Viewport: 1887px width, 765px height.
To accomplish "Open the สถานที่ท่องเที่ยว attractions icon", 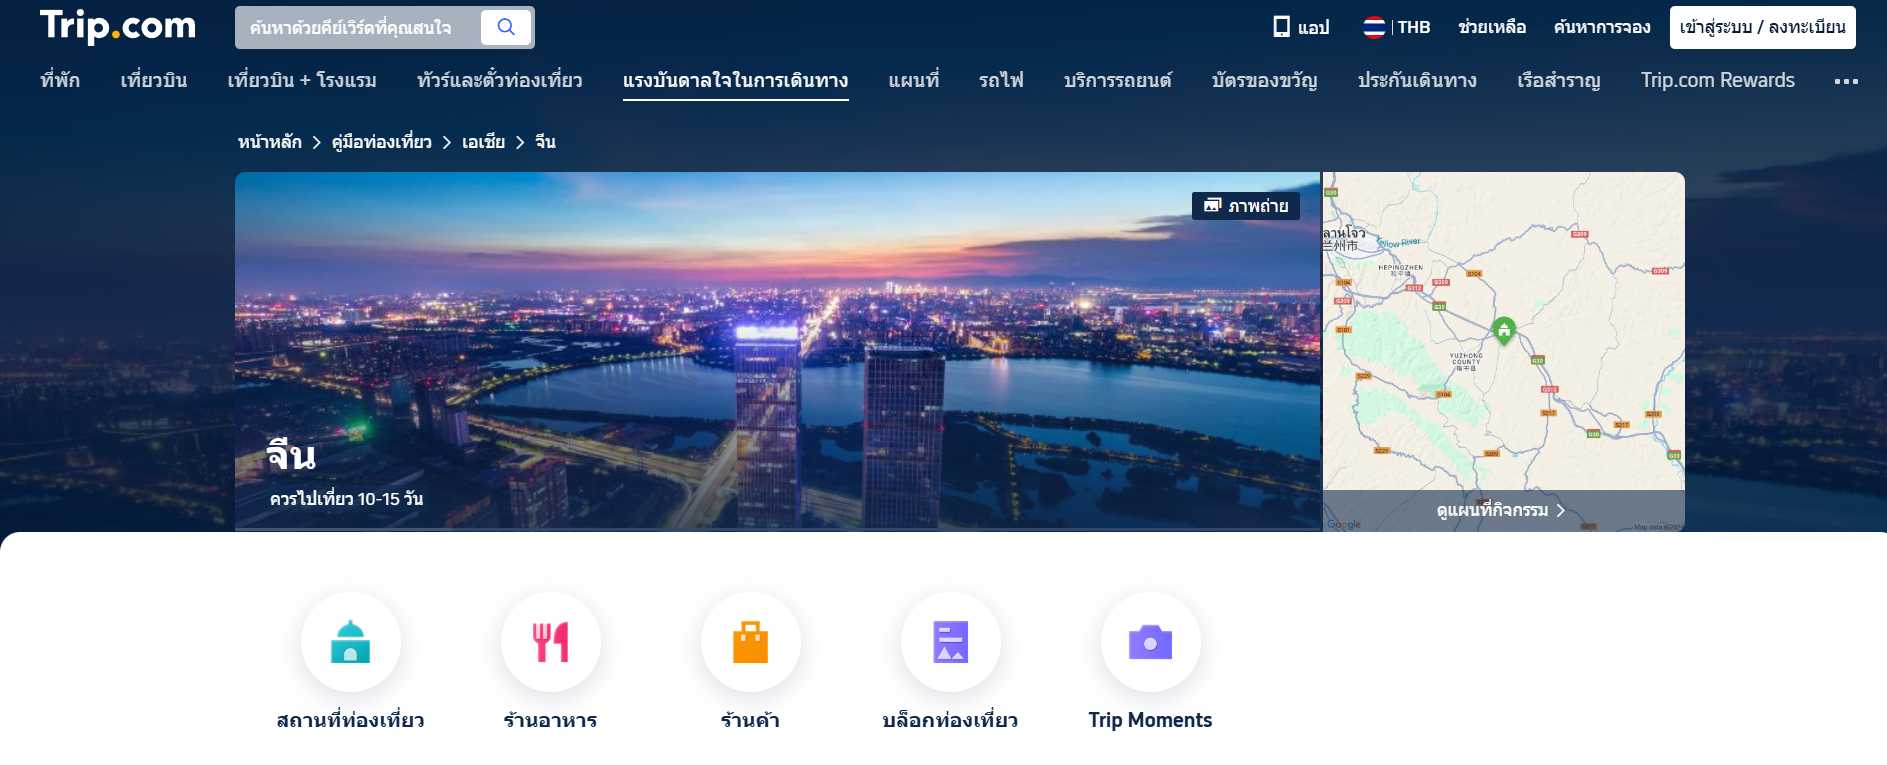I will 351,642.
